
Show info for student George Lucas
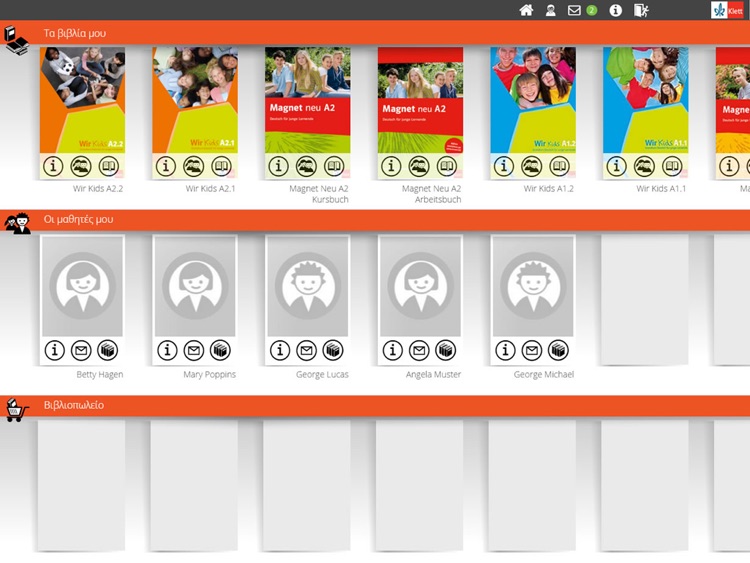(280, 351)
